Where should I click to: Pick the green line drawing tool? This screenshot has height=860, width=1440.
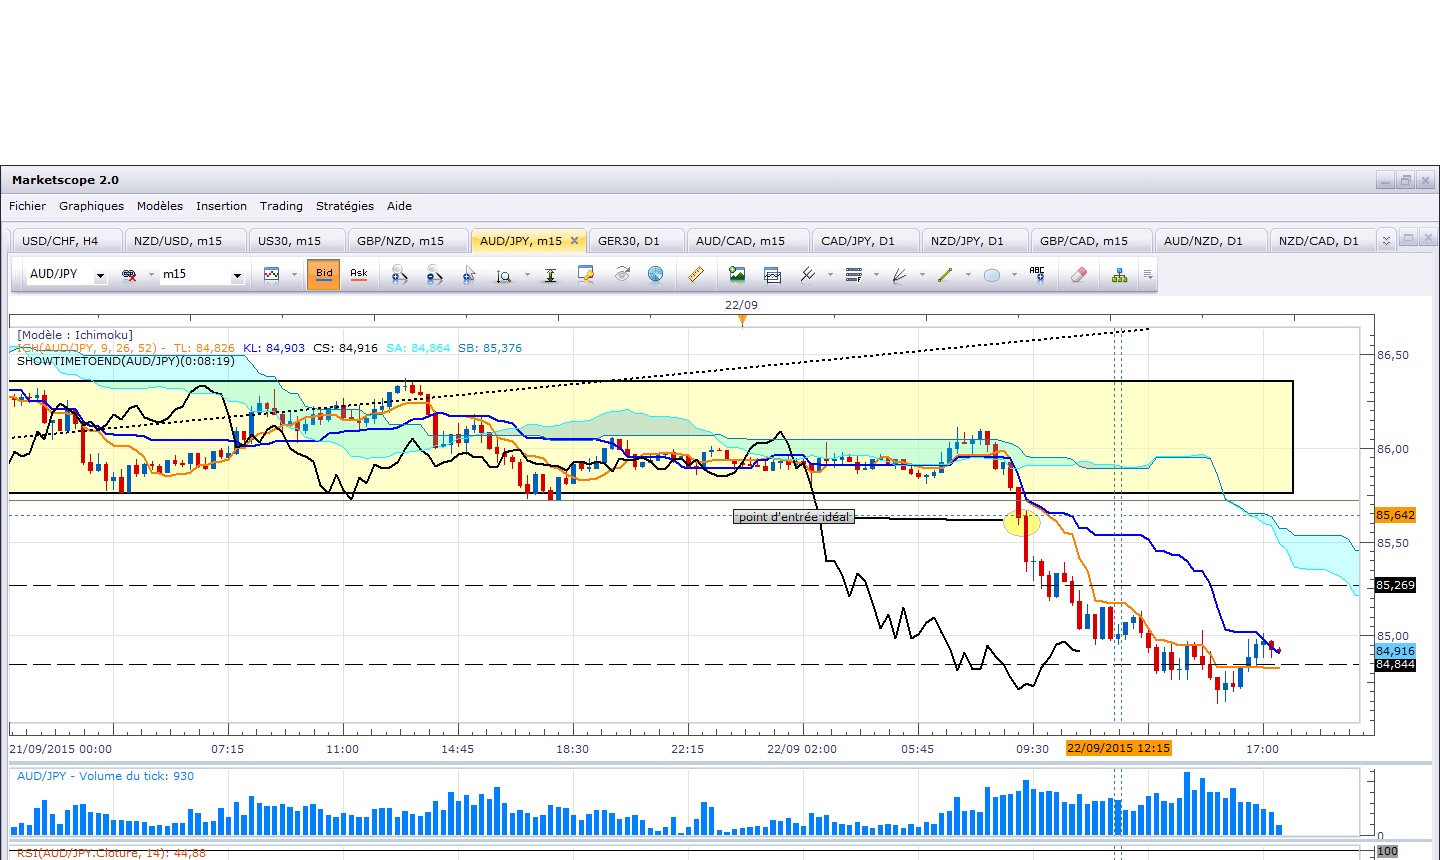click(x=945, y=274)
